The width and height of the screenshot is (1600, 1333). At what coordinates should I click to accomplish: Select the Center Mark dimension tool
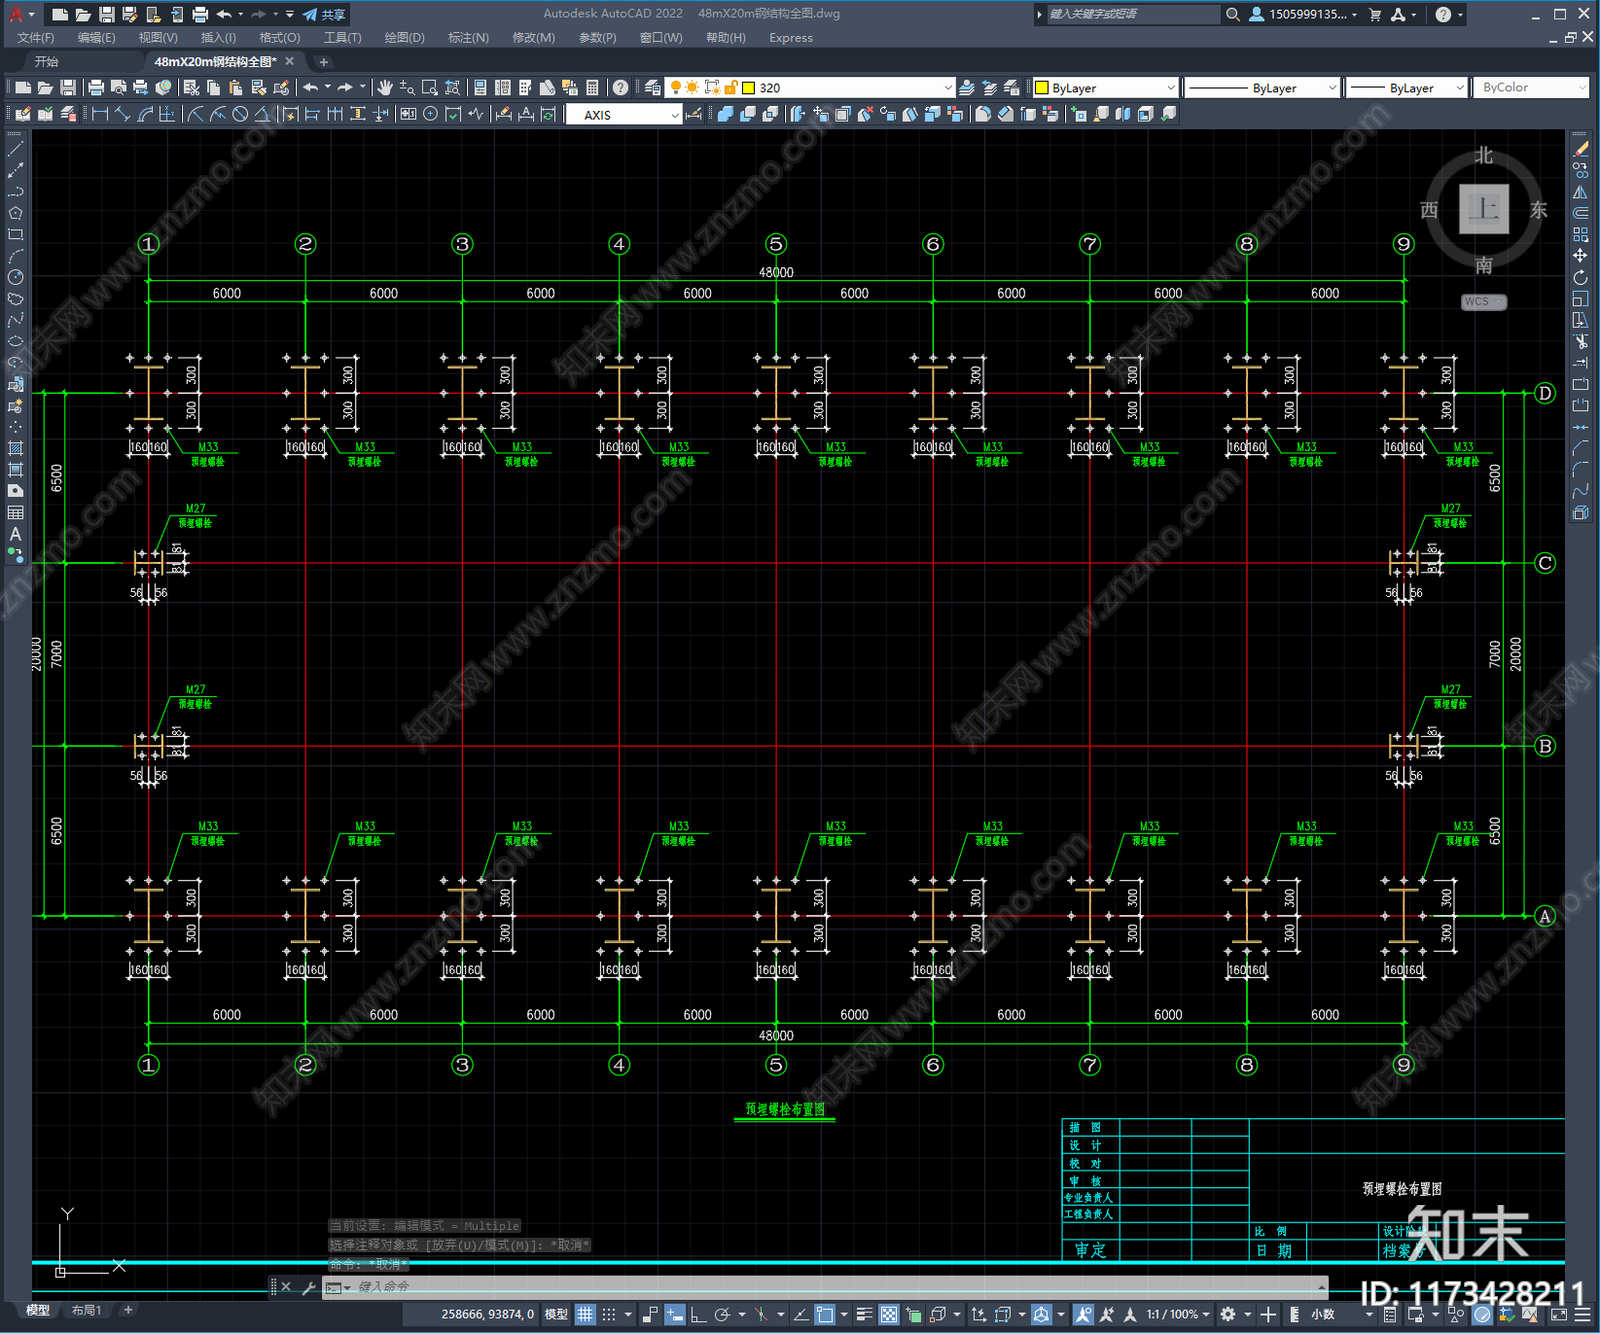431,114
